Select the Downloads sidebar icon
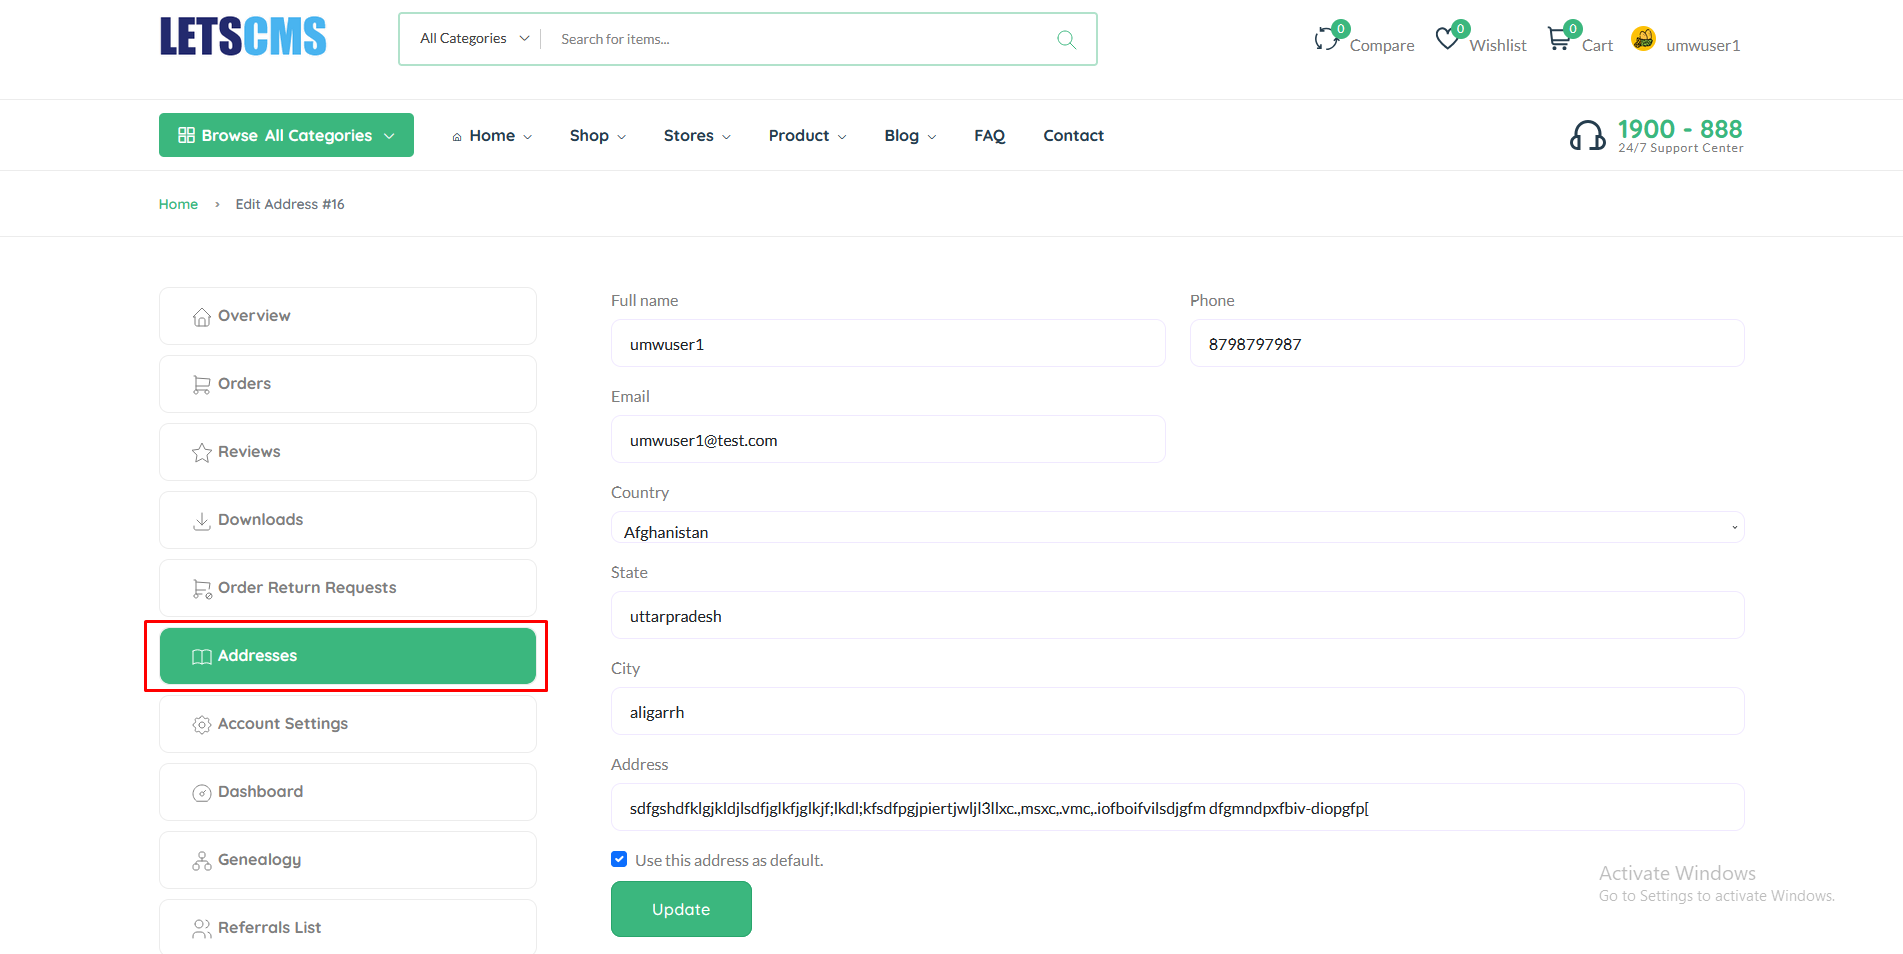The height and width of the screenshot is (954, 1903). [202, 519]
